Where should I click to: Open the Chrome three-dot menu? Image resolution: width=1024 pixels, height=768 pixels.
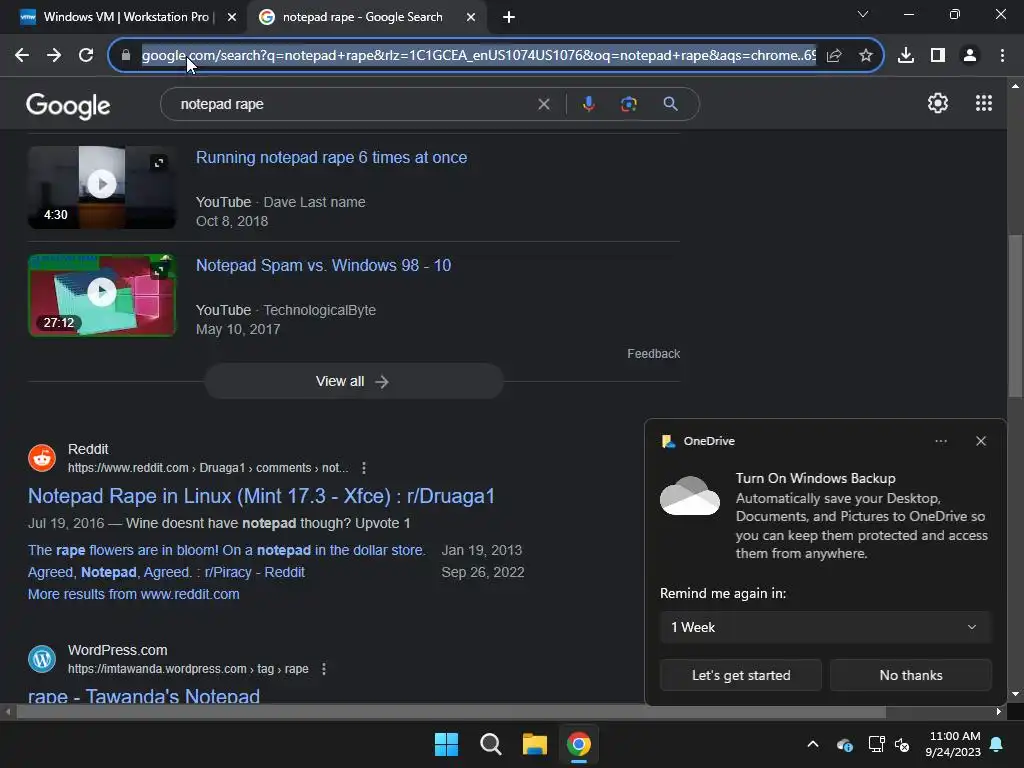click(1002, 56)
